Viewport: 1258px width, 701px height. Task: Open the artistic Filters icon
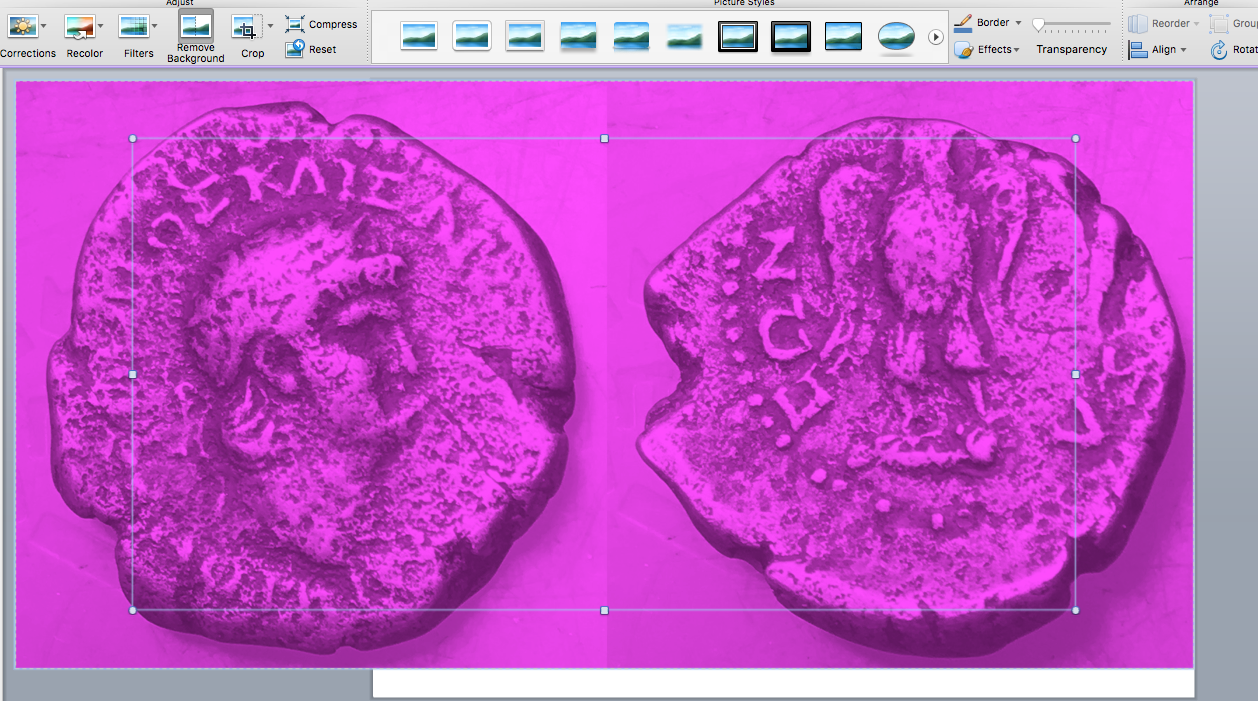pos(133,27)
